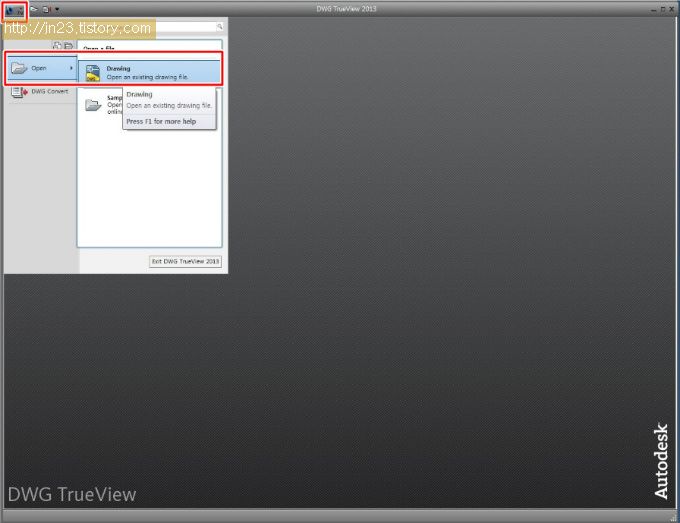The image size is (680, 523).
Task: Choose Drawing to open an existing file
Action: click(x=150, y=72)
